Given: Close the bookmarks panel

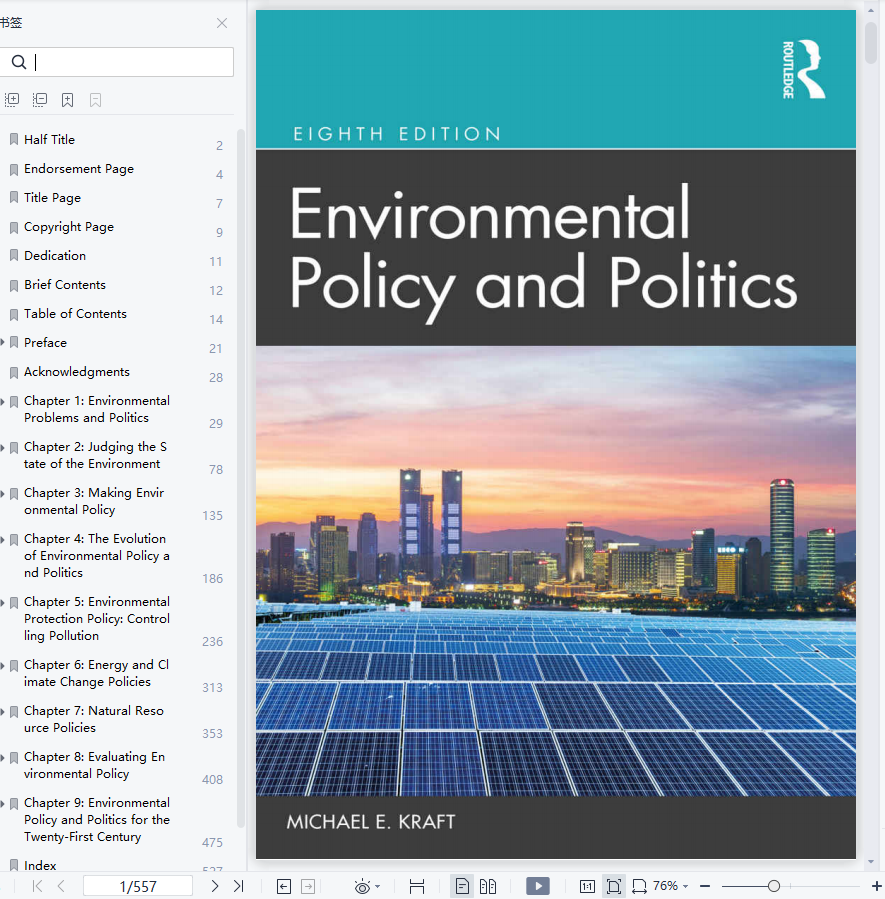Looking at the screenshot, I should [222, 23].
